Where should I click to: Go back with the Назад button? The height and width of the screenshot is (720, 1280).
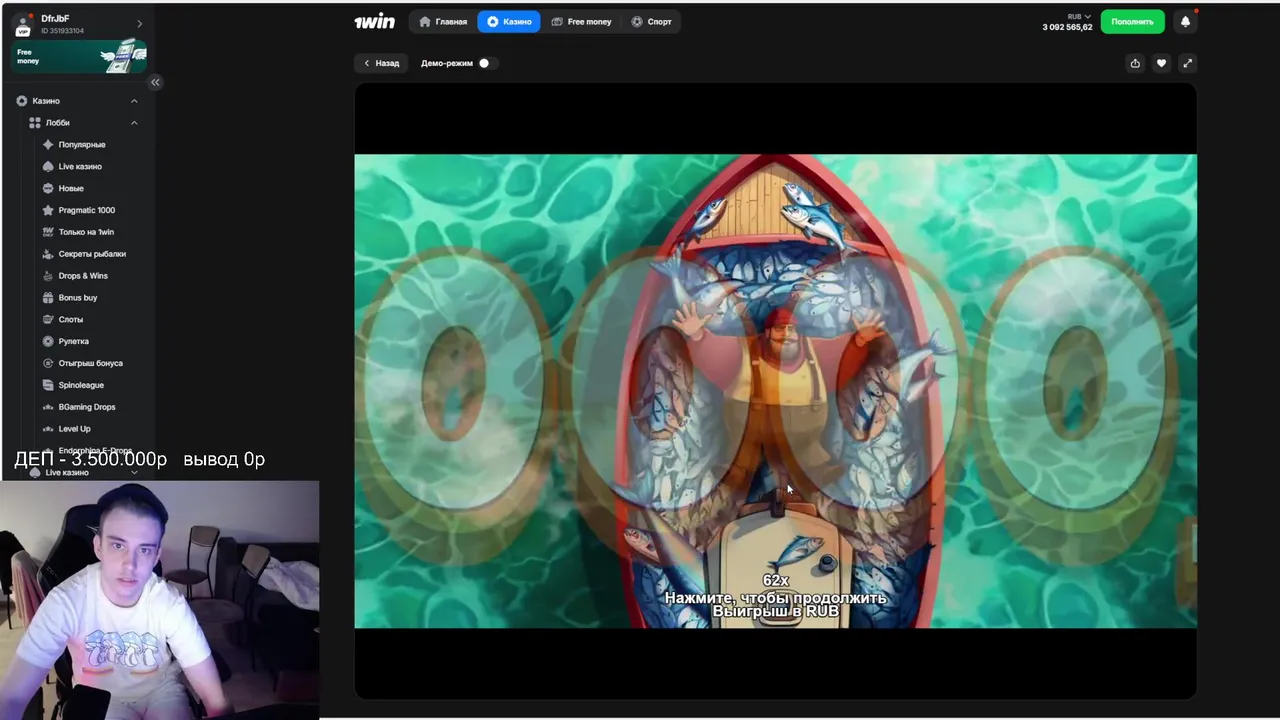(381, 63)
